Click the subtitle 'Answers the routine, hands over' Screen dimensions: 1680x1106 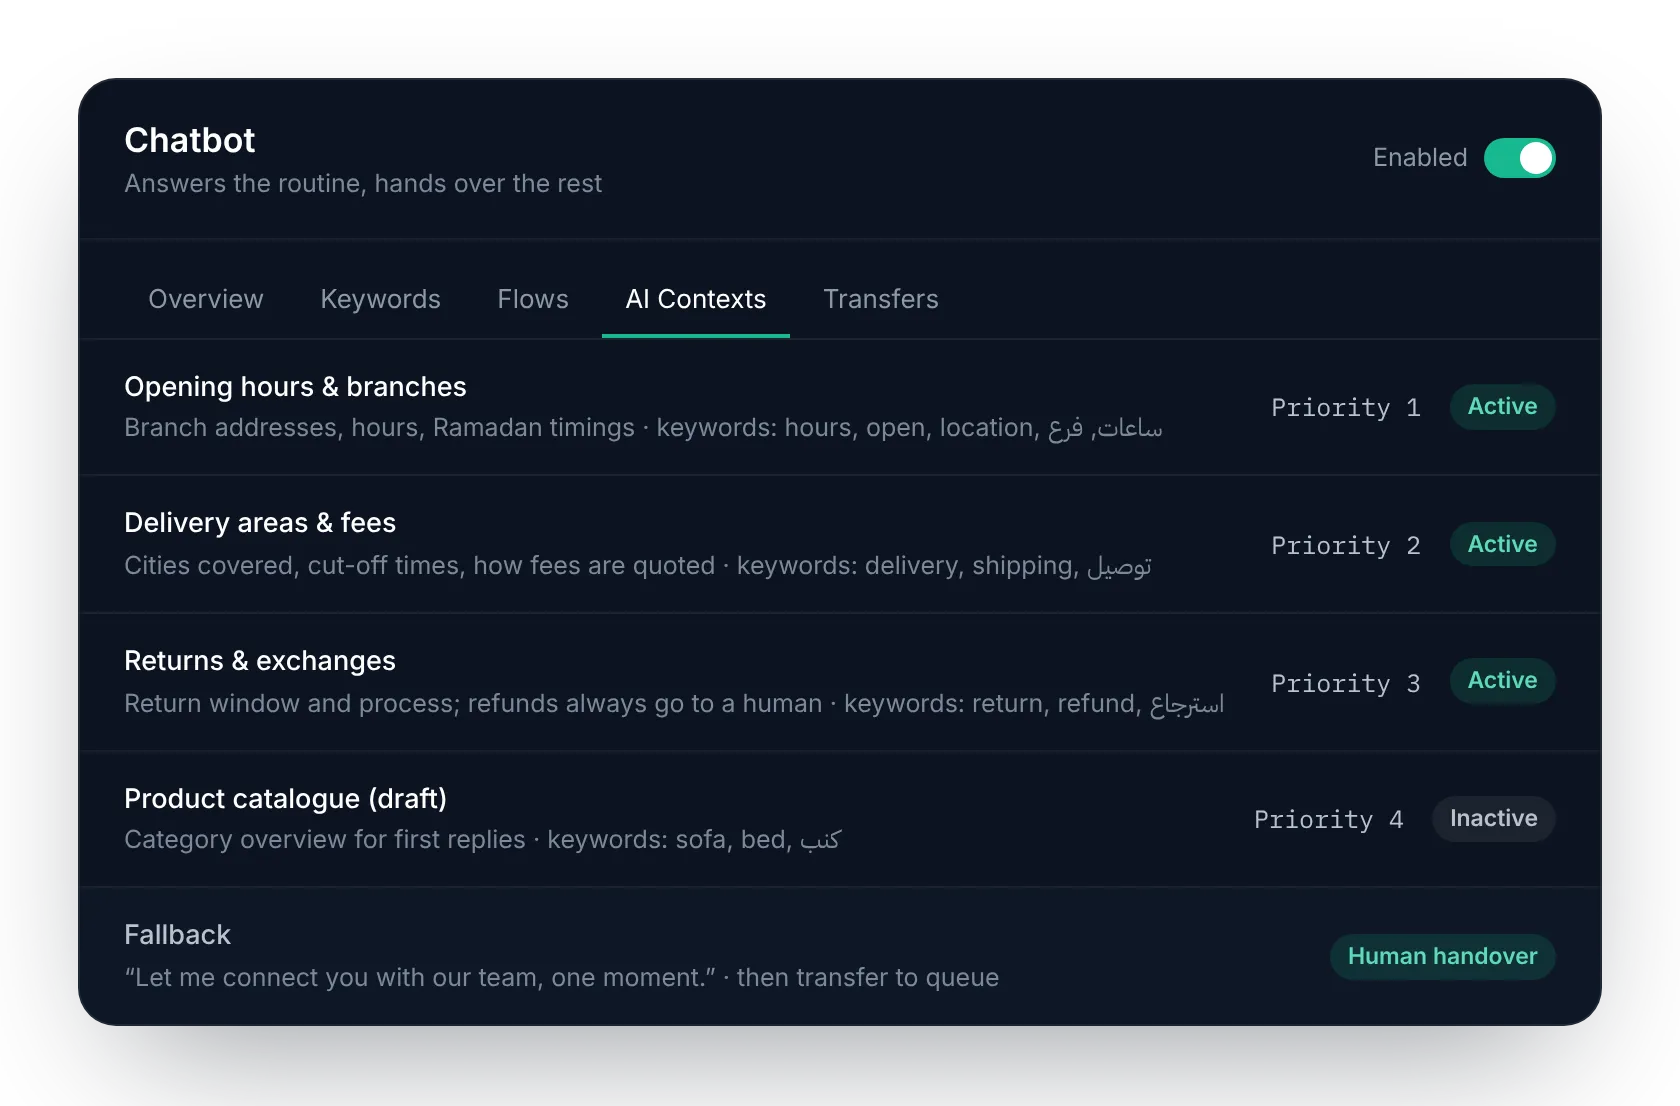pyautogui.click(x=363, y=184)
